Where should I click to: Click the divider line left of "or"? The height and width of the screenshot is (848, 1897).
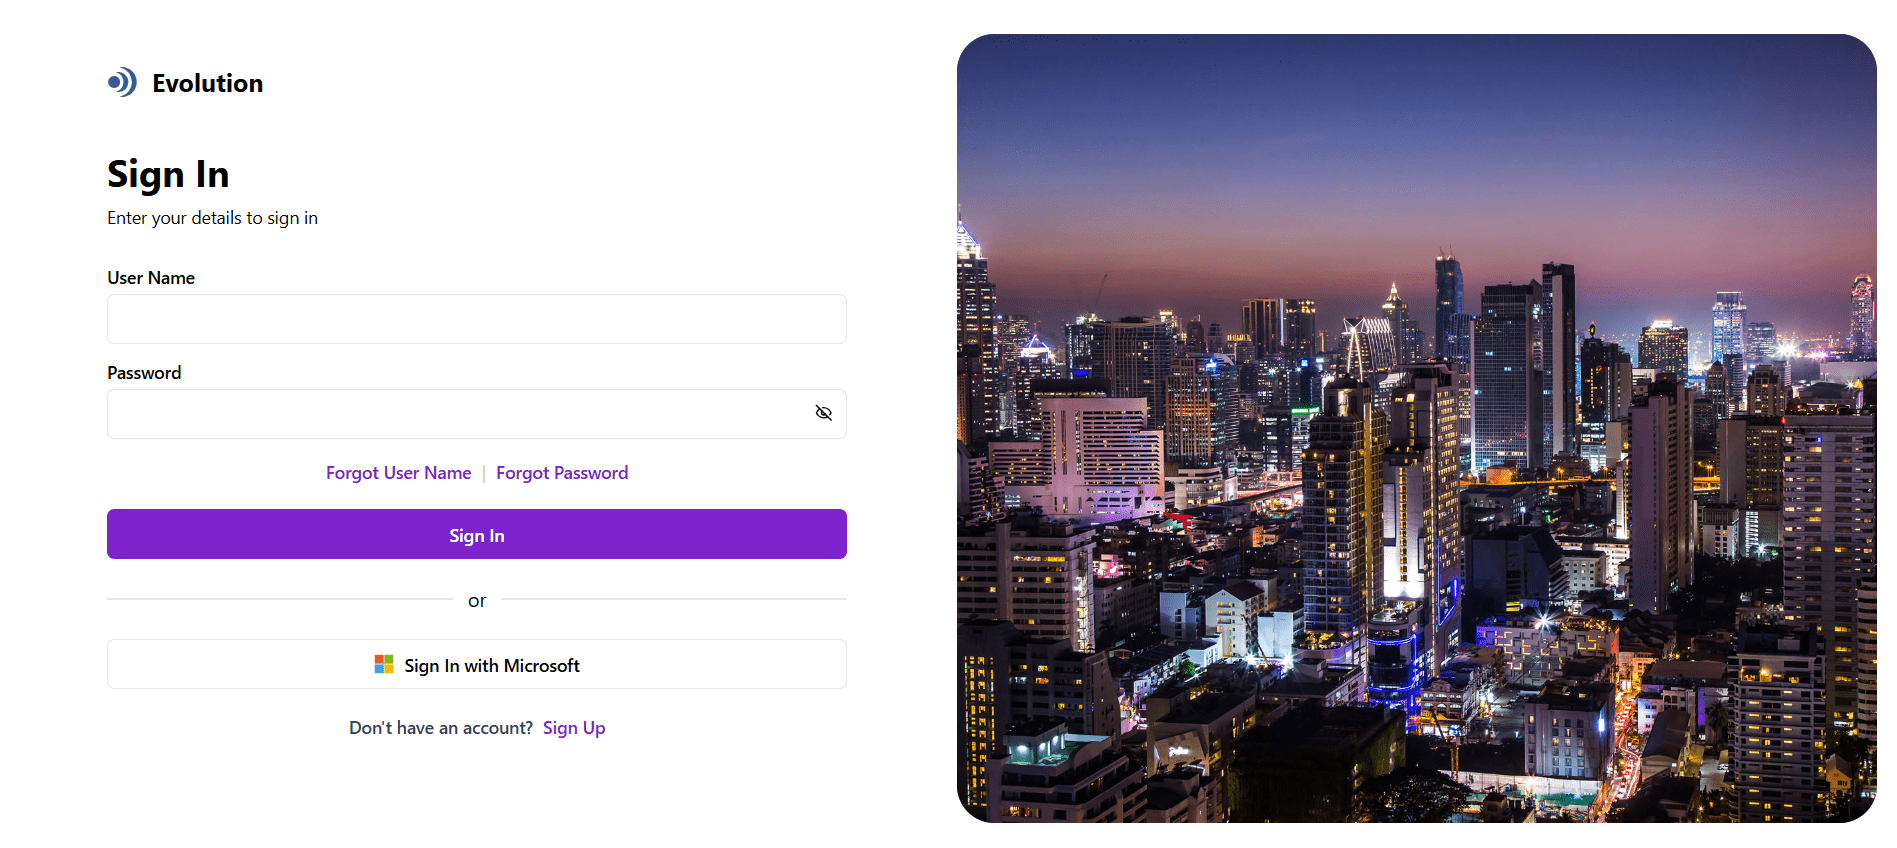pos(280,599)
